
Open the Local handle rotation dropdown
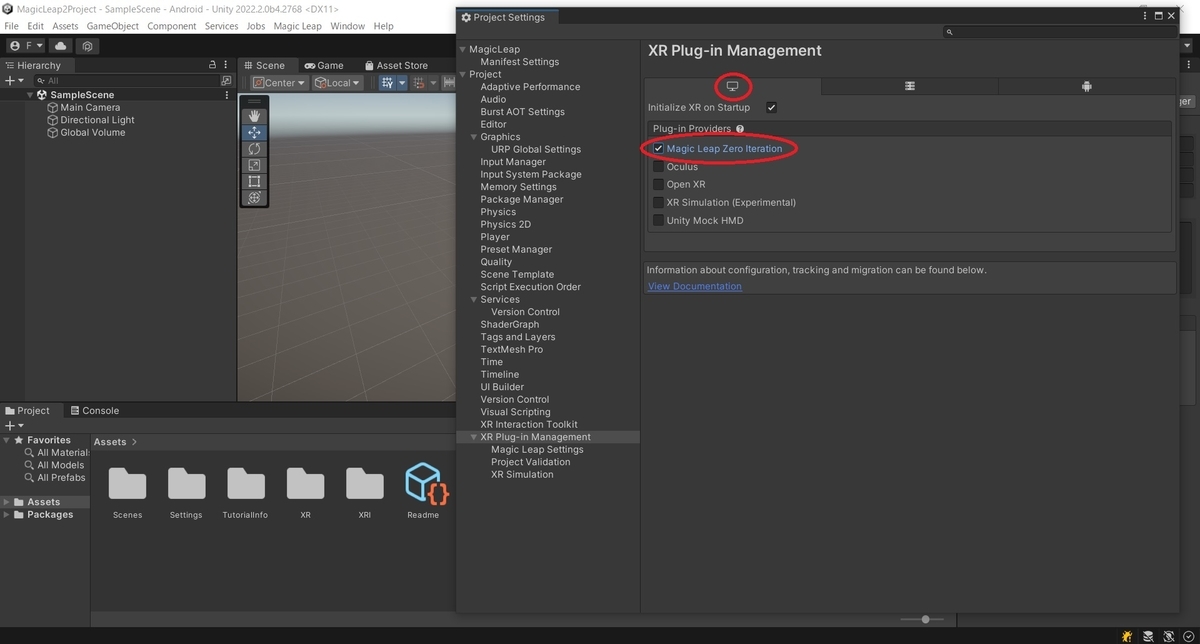tap(338, 83)
